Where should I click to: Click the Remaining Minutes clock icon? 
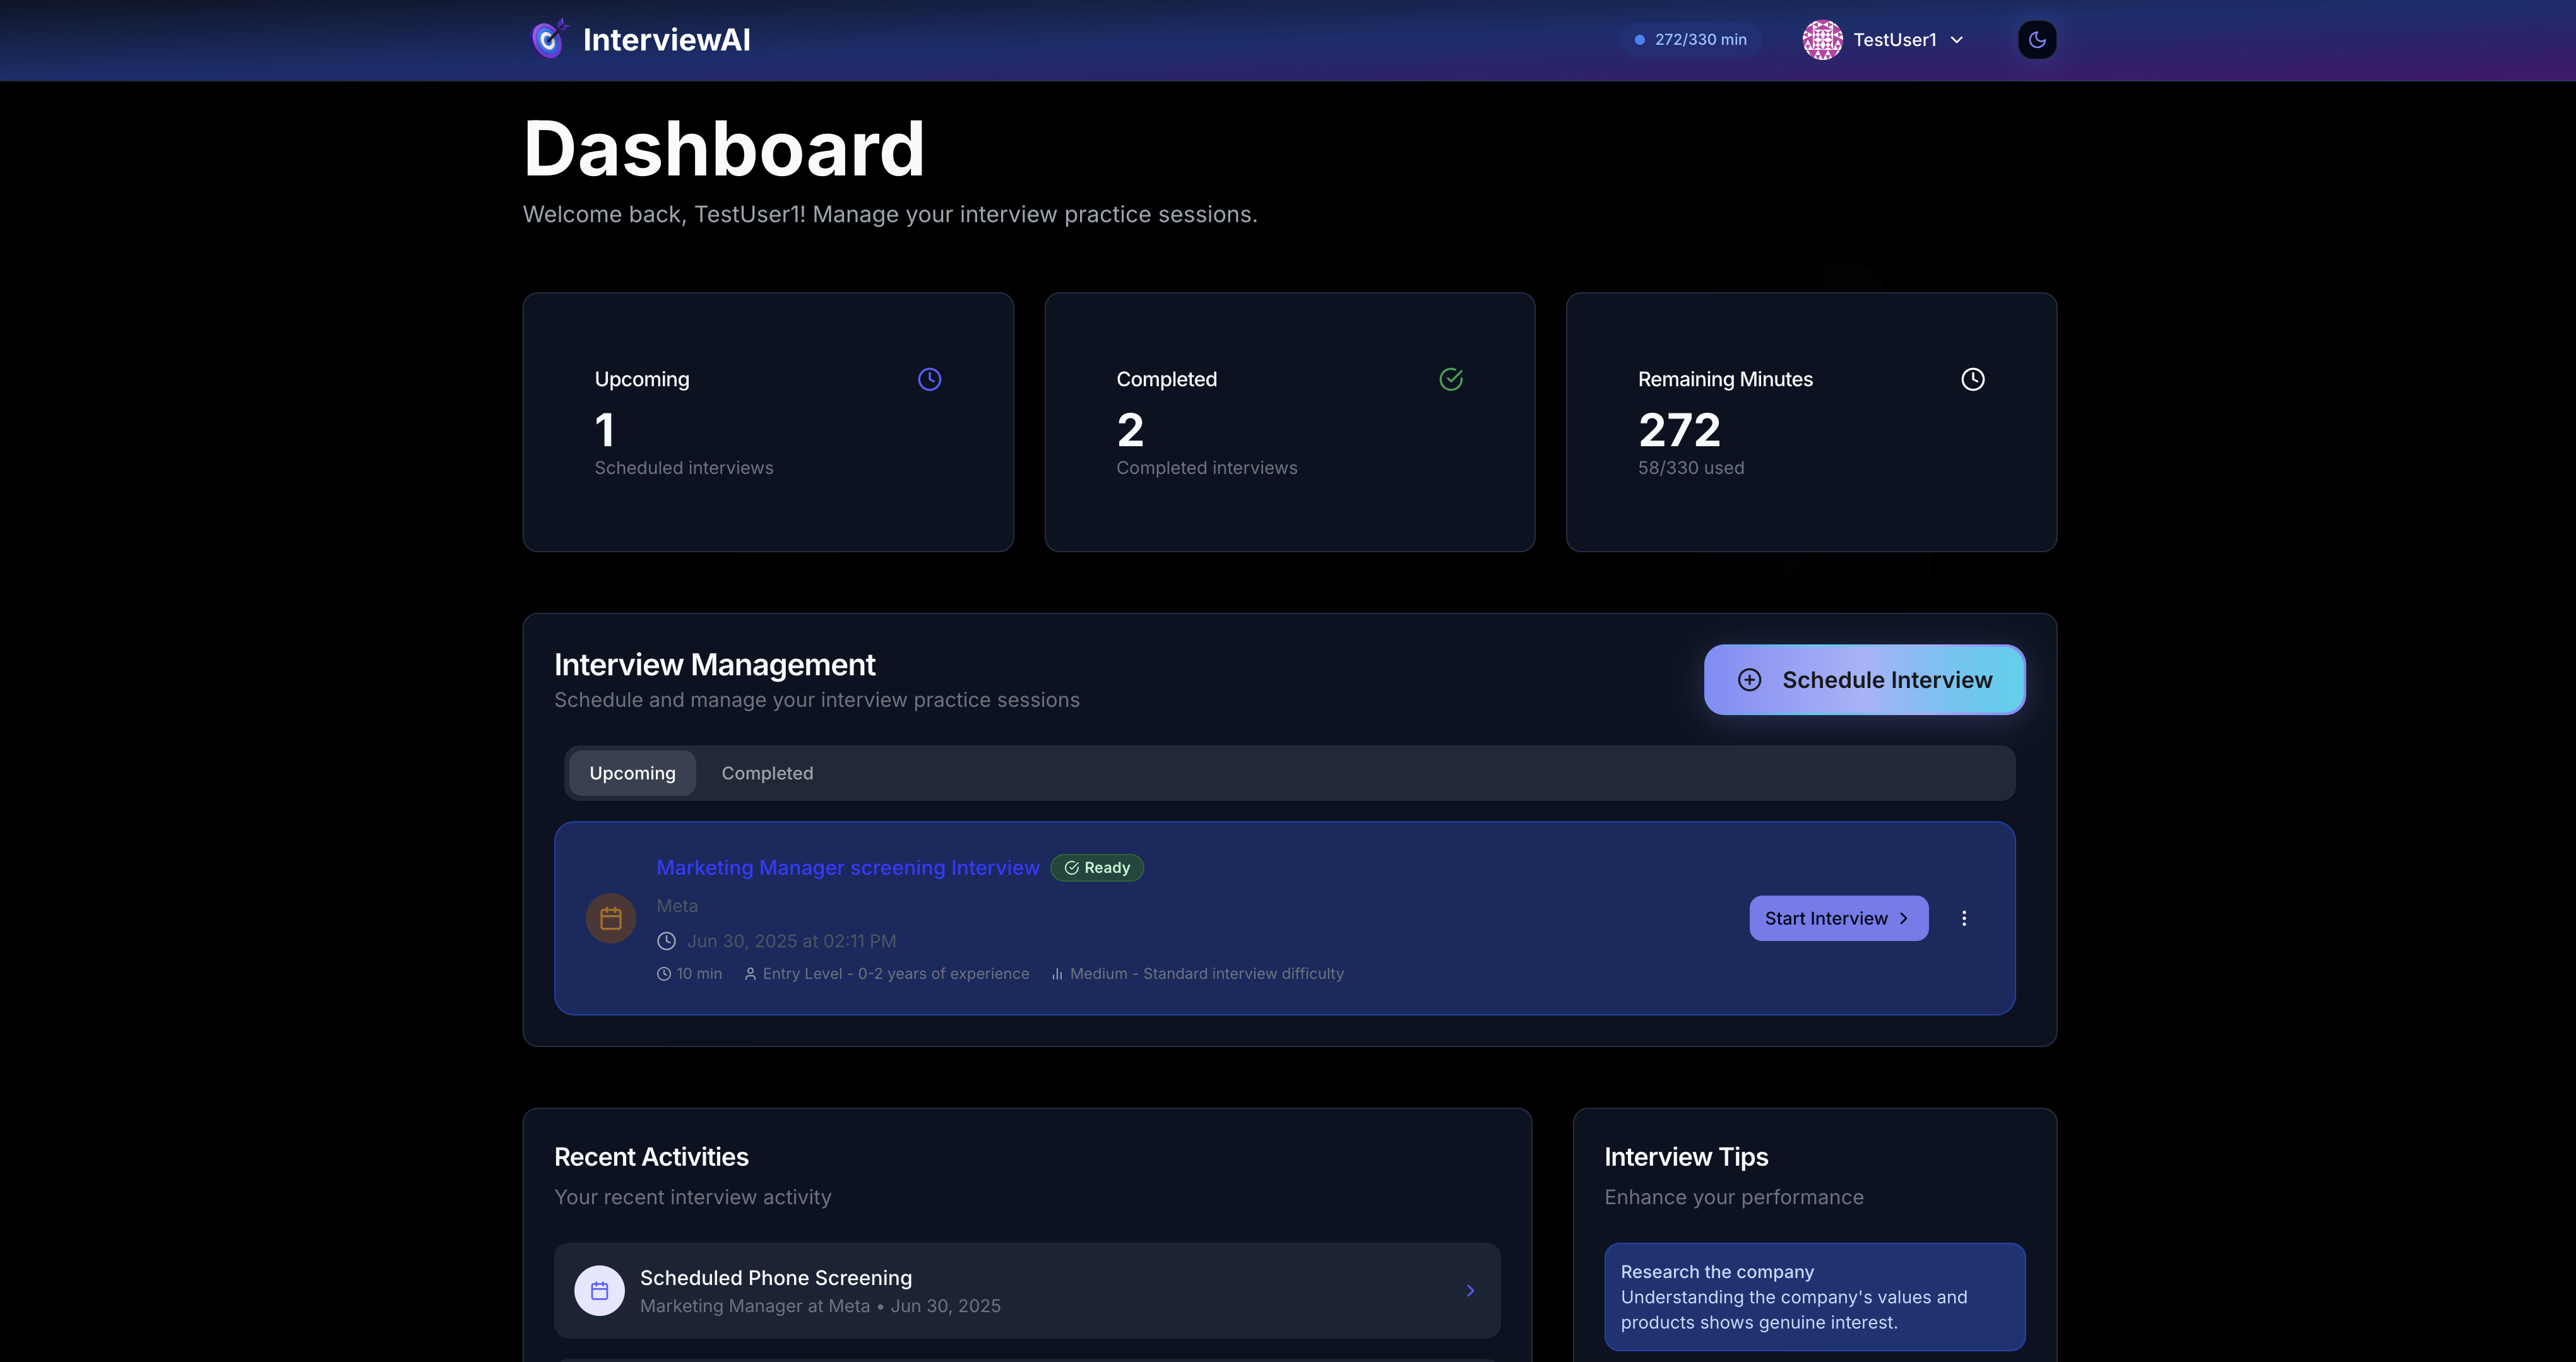click(1972, 379)
